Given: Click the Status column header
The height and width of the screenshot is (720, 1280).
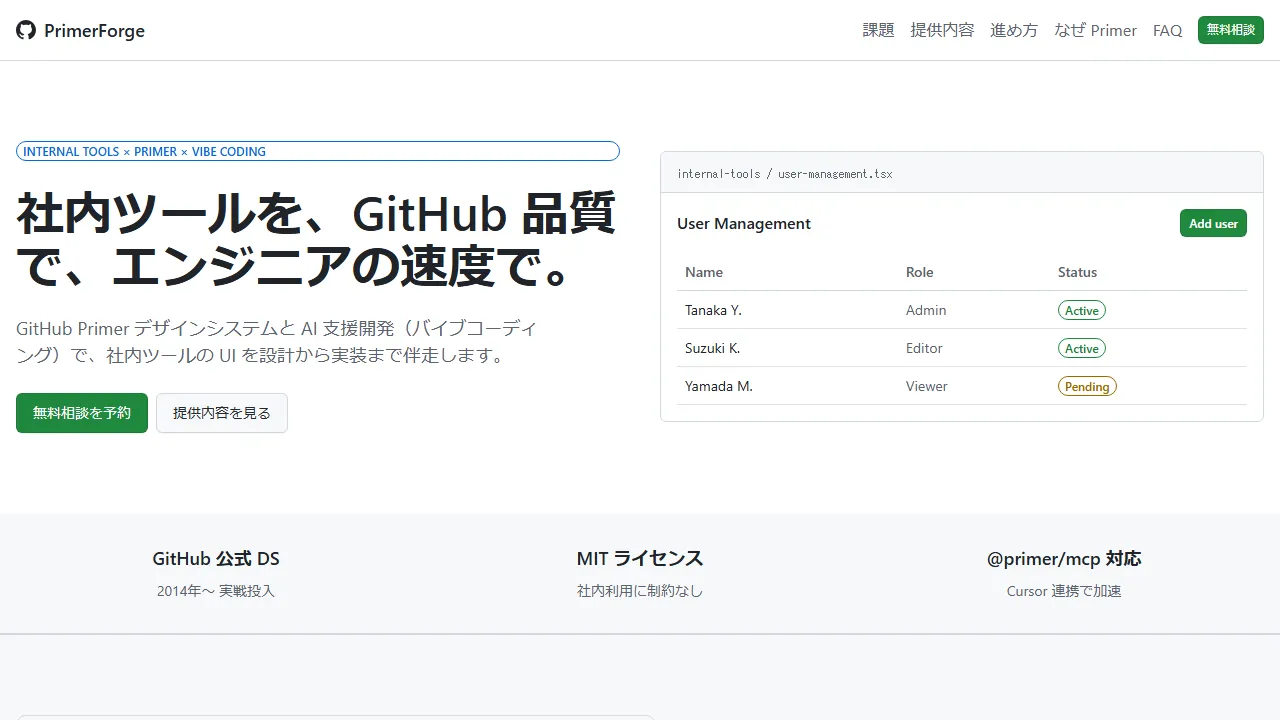Looking at the screenshot, I should pyautogui.click(x=1077, y=272).
